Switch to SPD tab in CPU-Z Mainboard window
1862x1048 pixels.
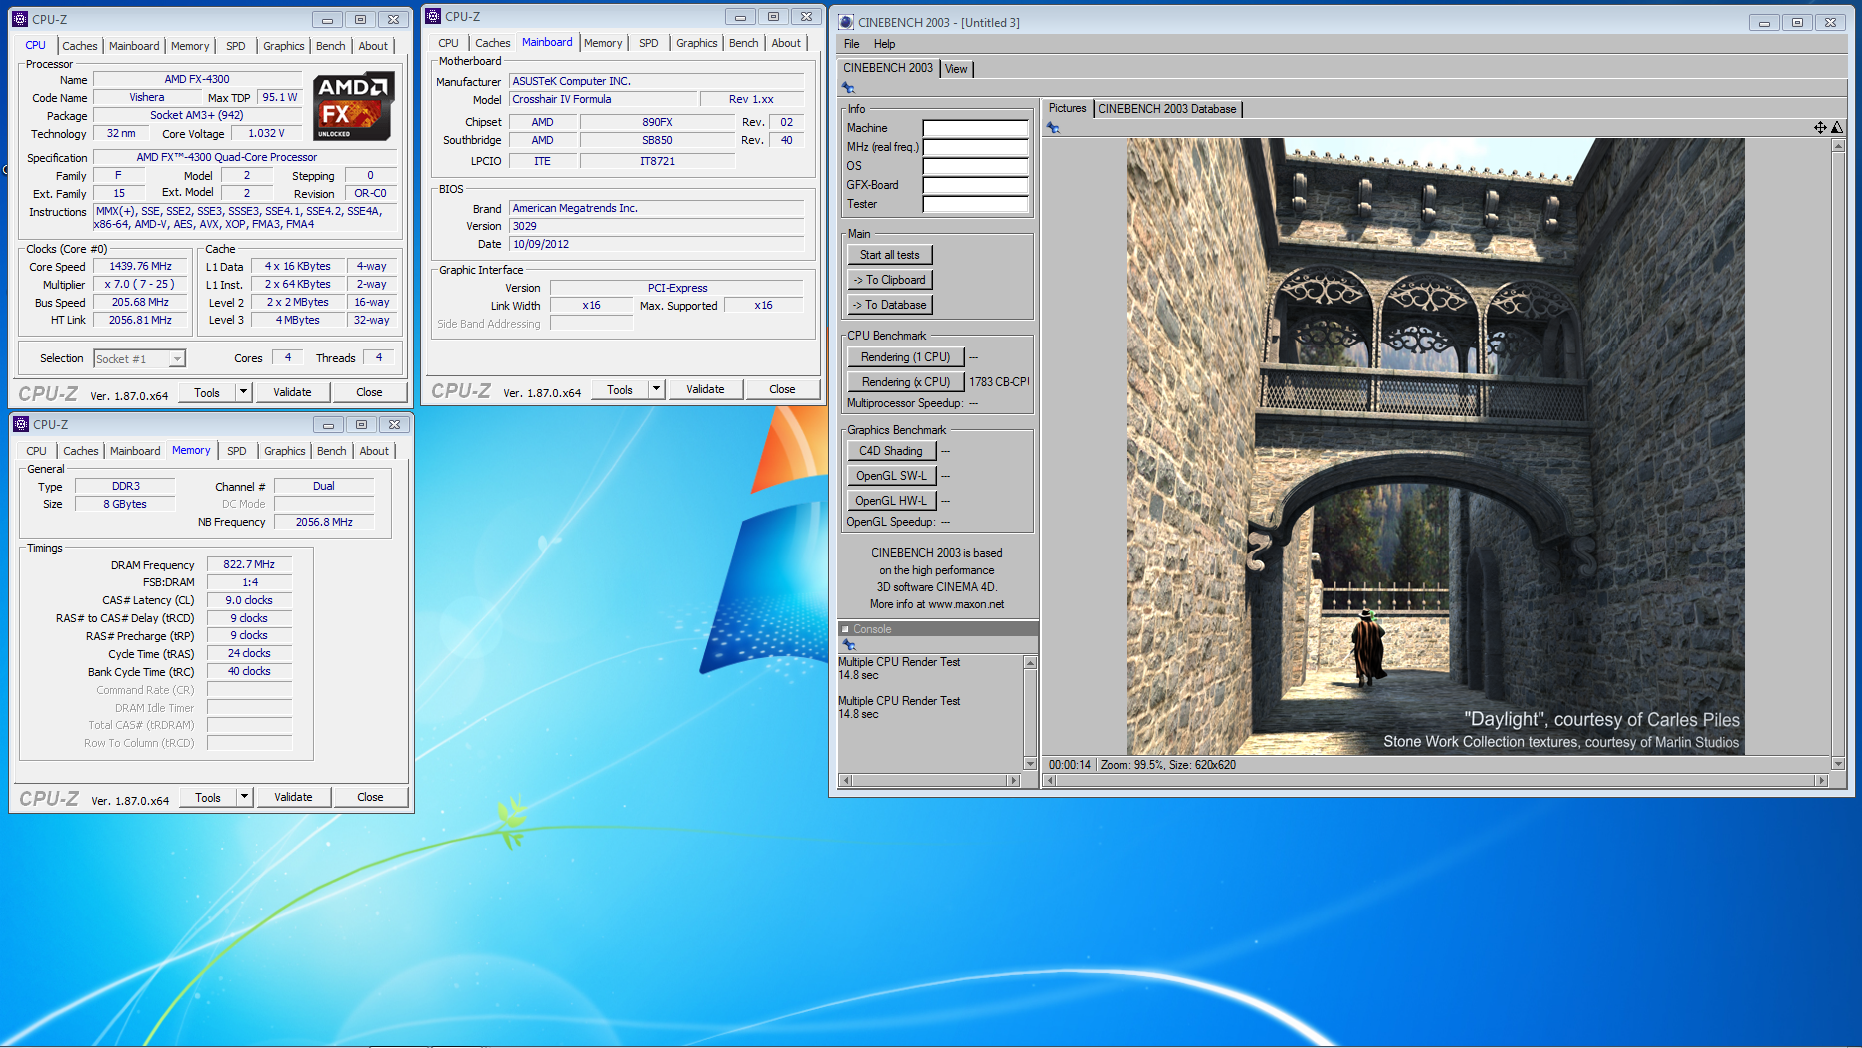(x=649, y=43)
